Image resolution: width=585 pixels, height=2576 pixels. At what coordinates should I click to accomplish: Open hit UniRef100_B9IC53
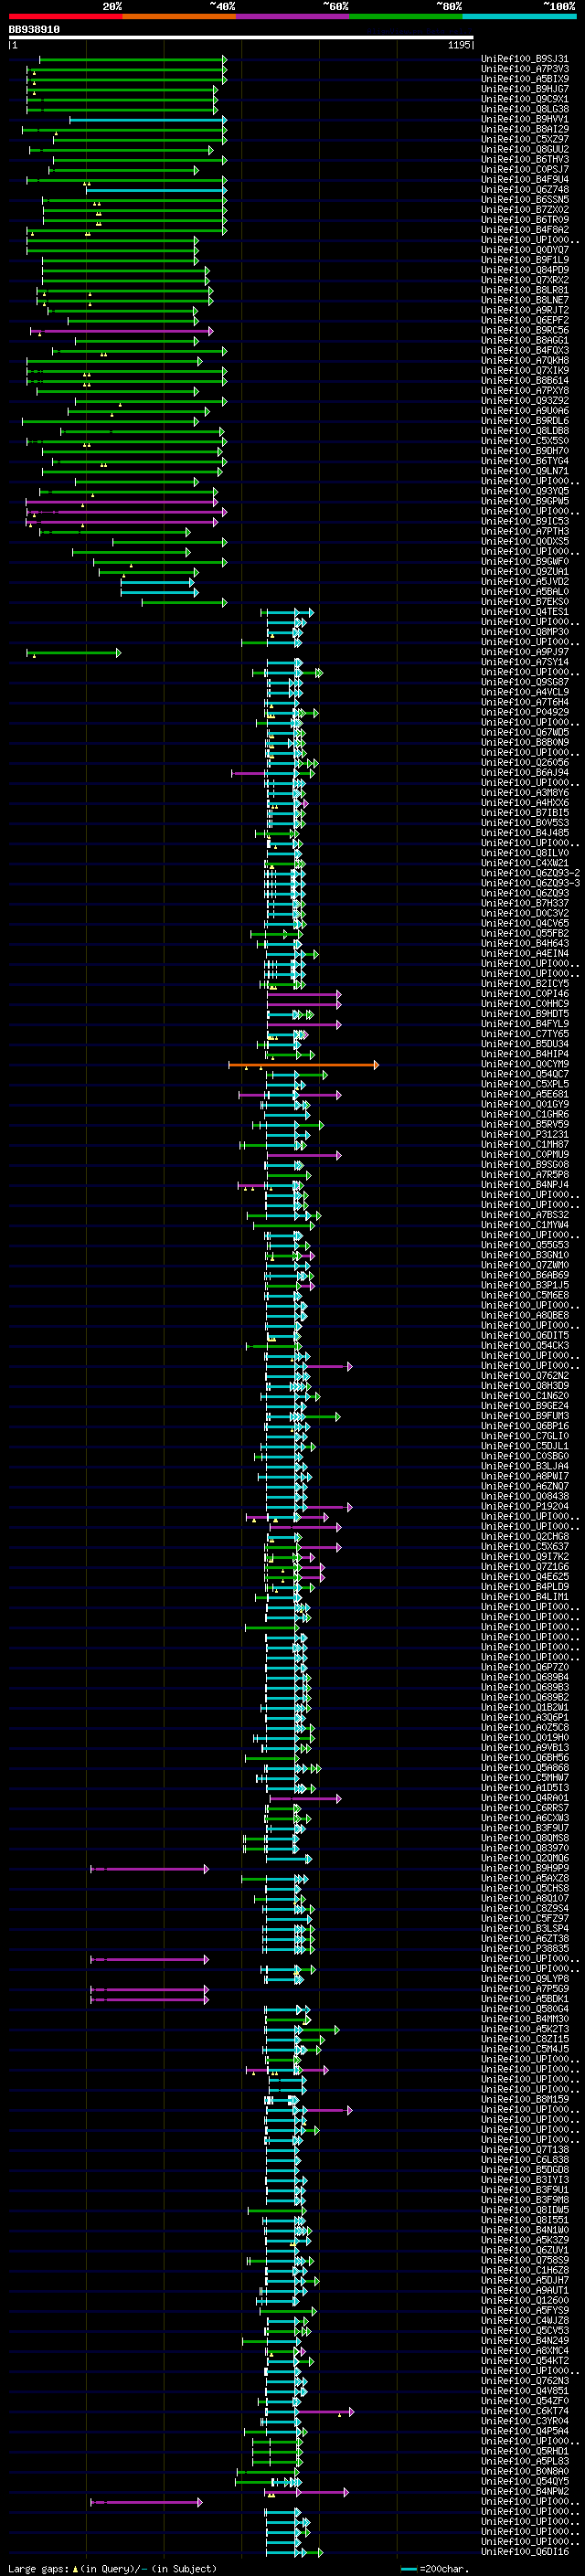pos(525,521)
